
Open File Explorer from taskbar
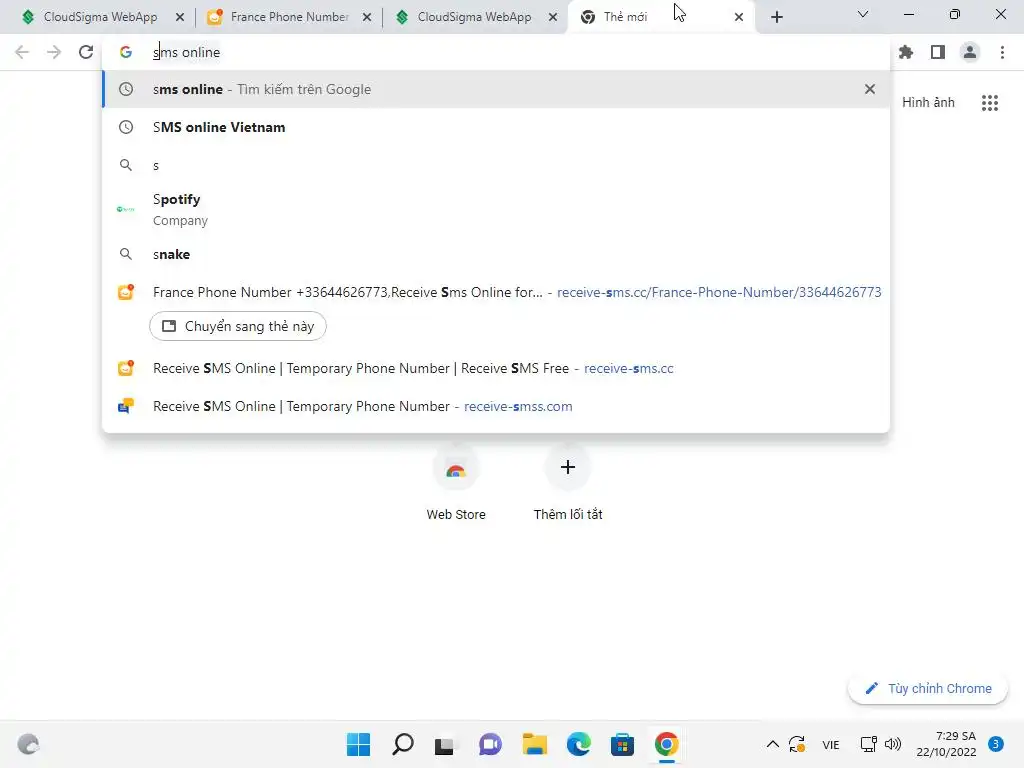click(534, 744)
